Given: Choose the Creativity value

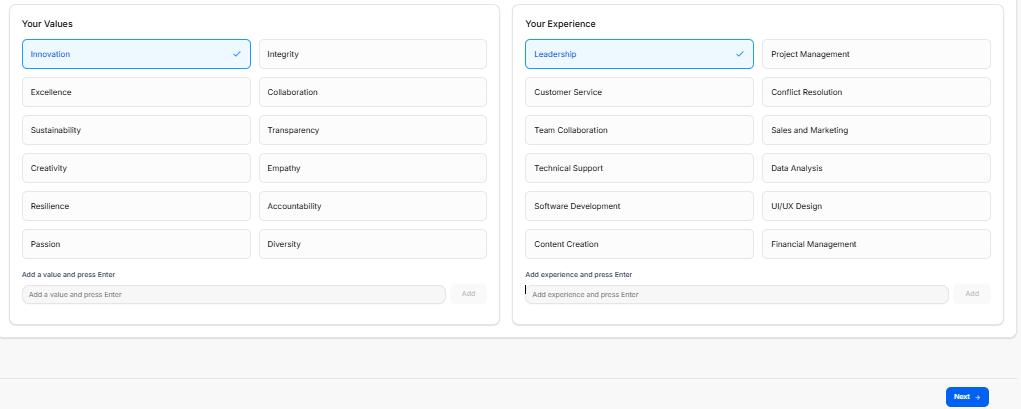Looking at the screenshot, I should coord(136,168).
